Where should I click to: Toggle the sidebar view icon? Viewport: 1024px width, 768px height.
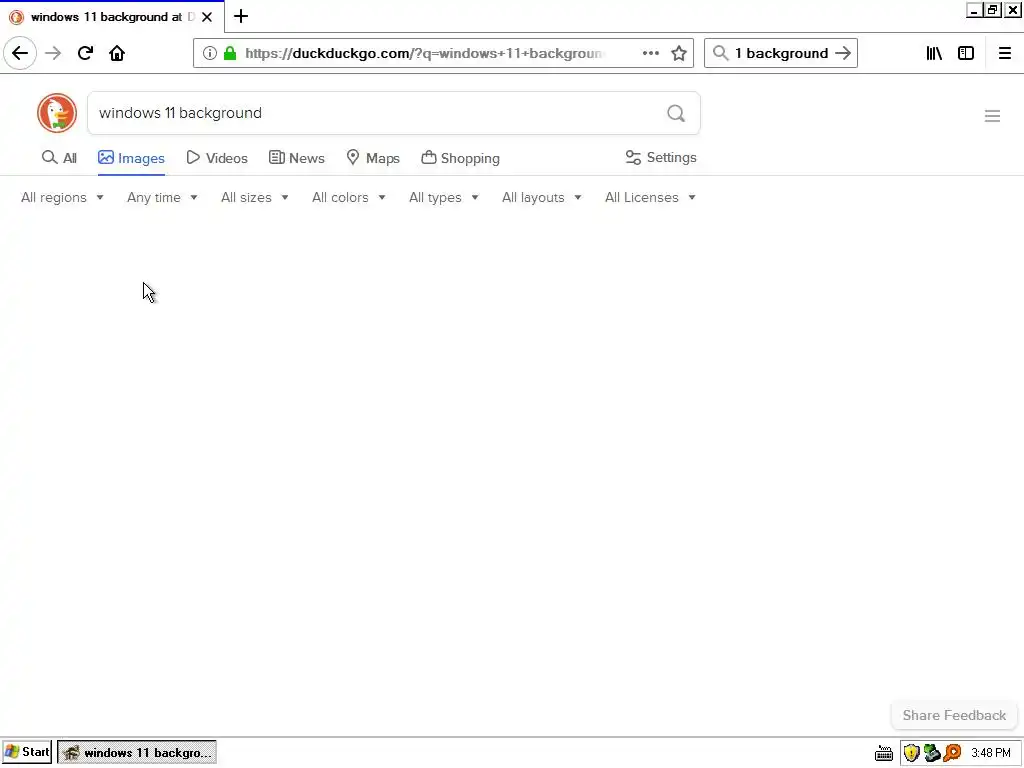[x=966, y=53]
